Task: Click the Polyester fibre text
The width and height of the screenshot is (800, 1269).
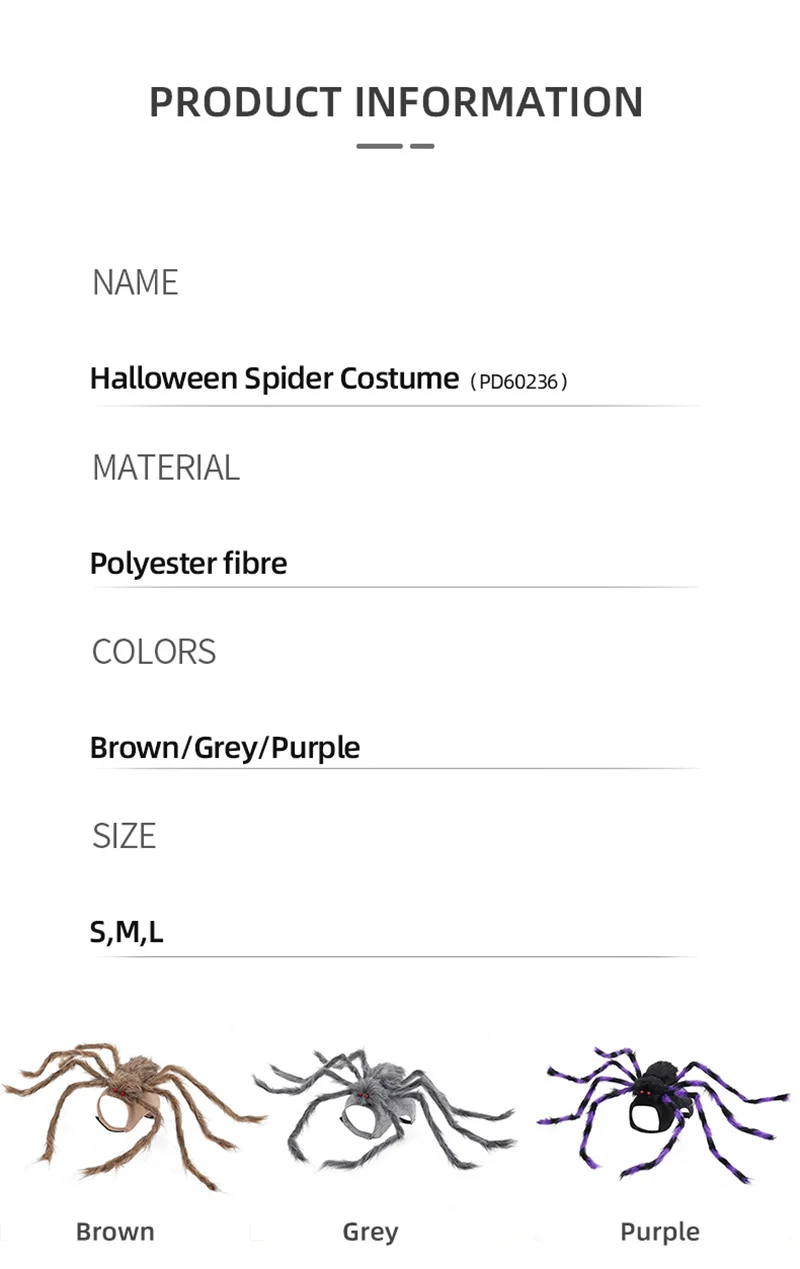Action: (188, 563)
